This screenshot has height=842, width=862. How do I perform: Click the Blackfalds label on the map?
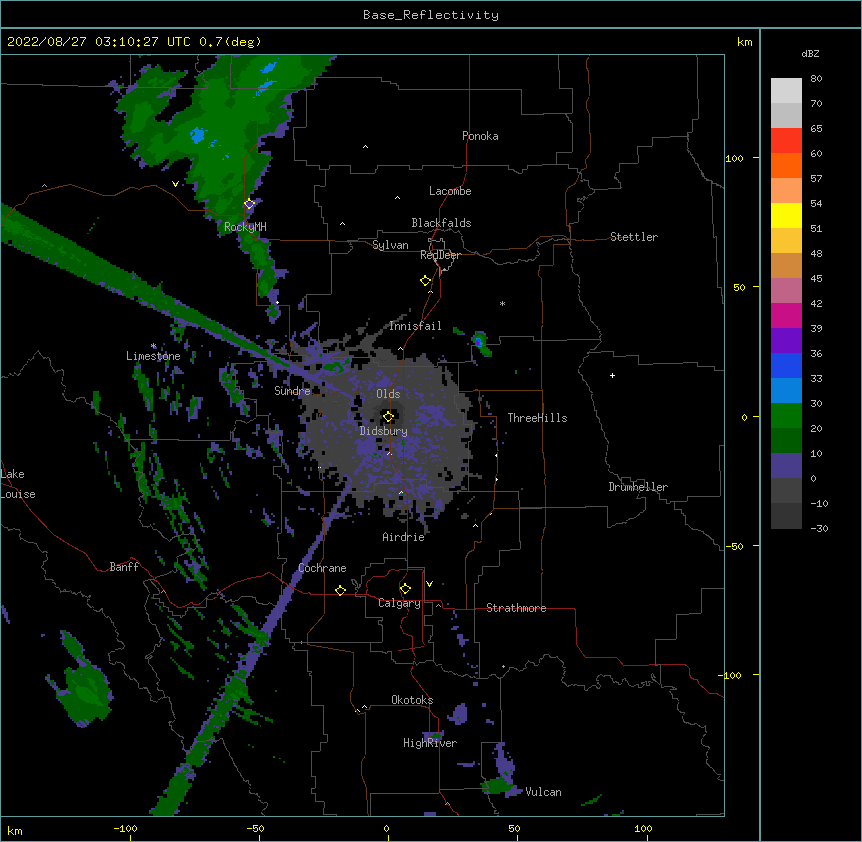click(x=441, y=223)
